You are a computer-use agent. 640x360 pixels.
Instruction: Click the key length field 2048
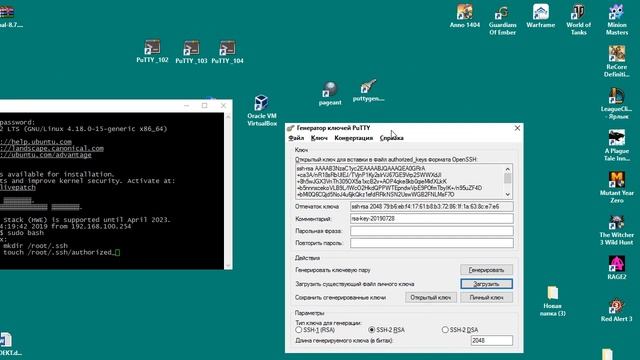coord(491,340)
